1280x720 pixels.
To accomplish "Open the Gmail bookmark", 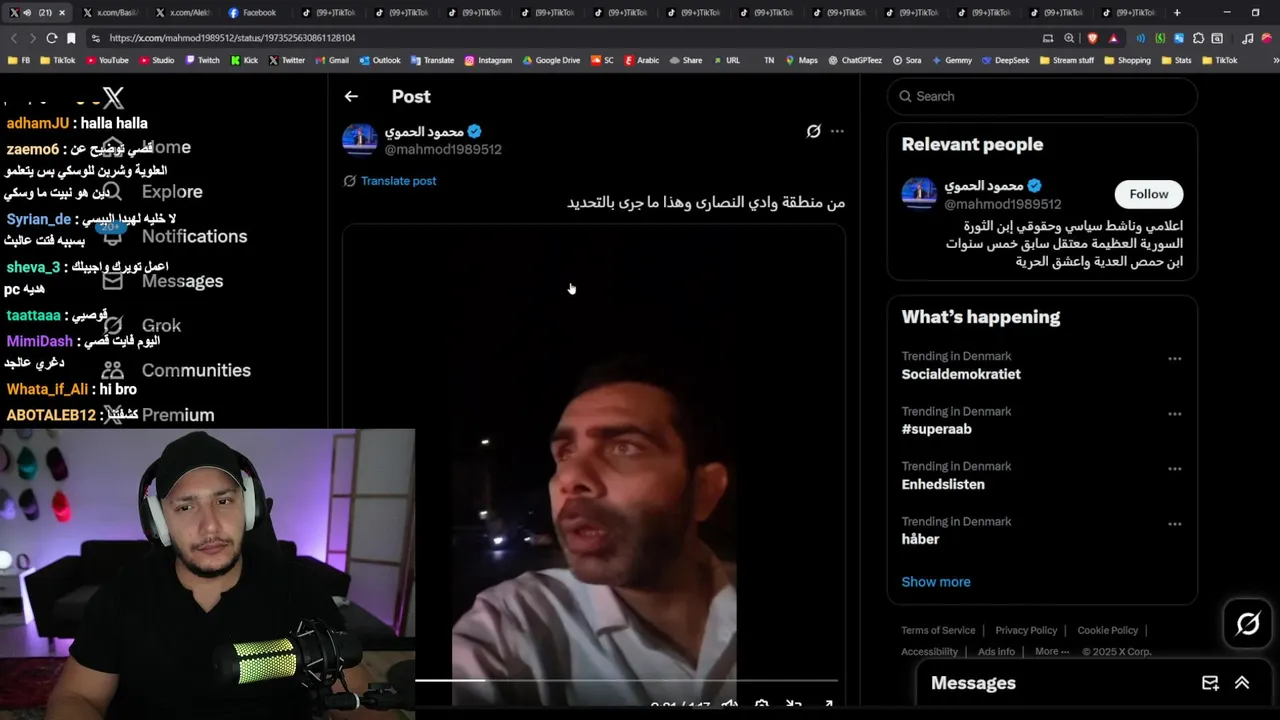I will tap(331, 60).
